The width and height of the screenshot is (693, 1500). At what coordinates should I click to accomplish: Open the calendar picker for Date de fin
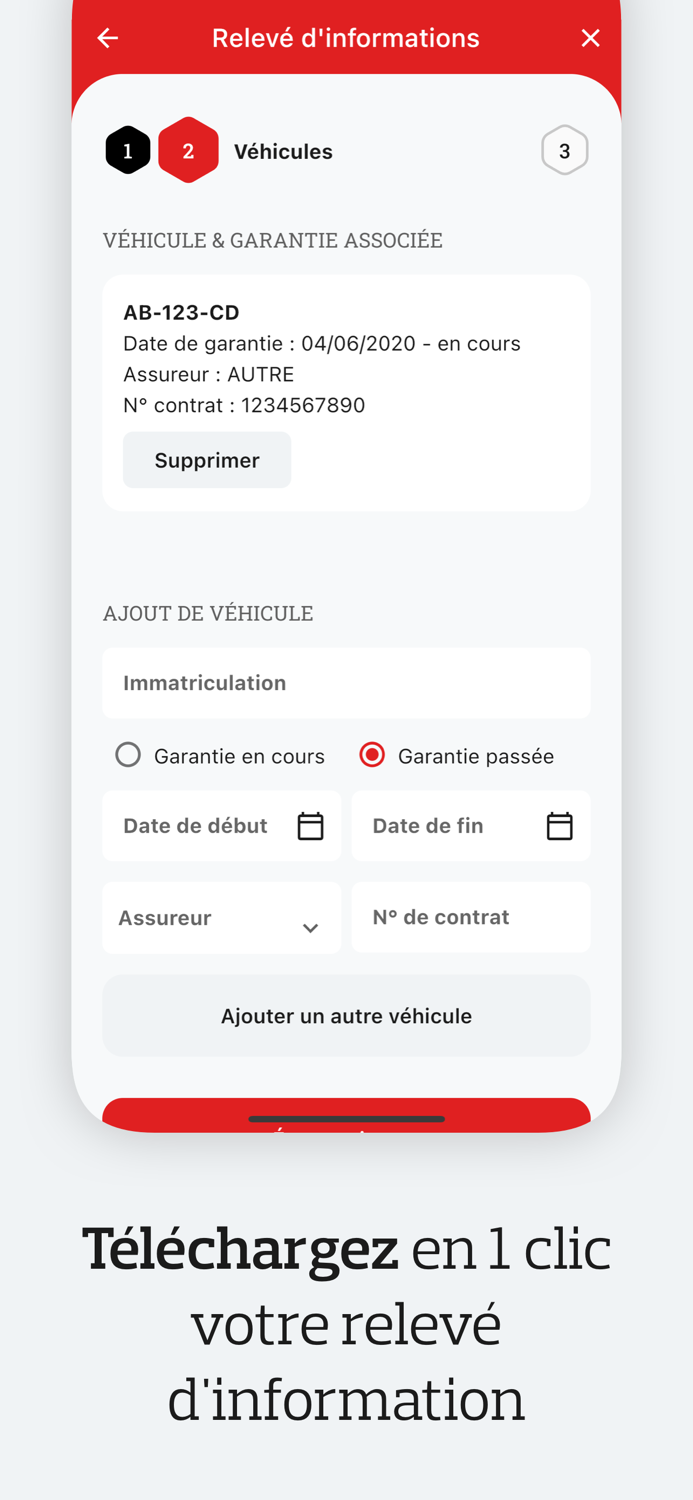pyautogui.click(x=559, y=826)
